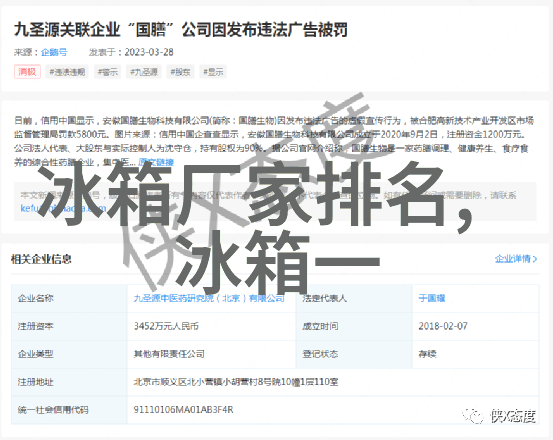
Task: Click the 企业类型 row label
Action: pyautogui.click(x=36, y=354)
